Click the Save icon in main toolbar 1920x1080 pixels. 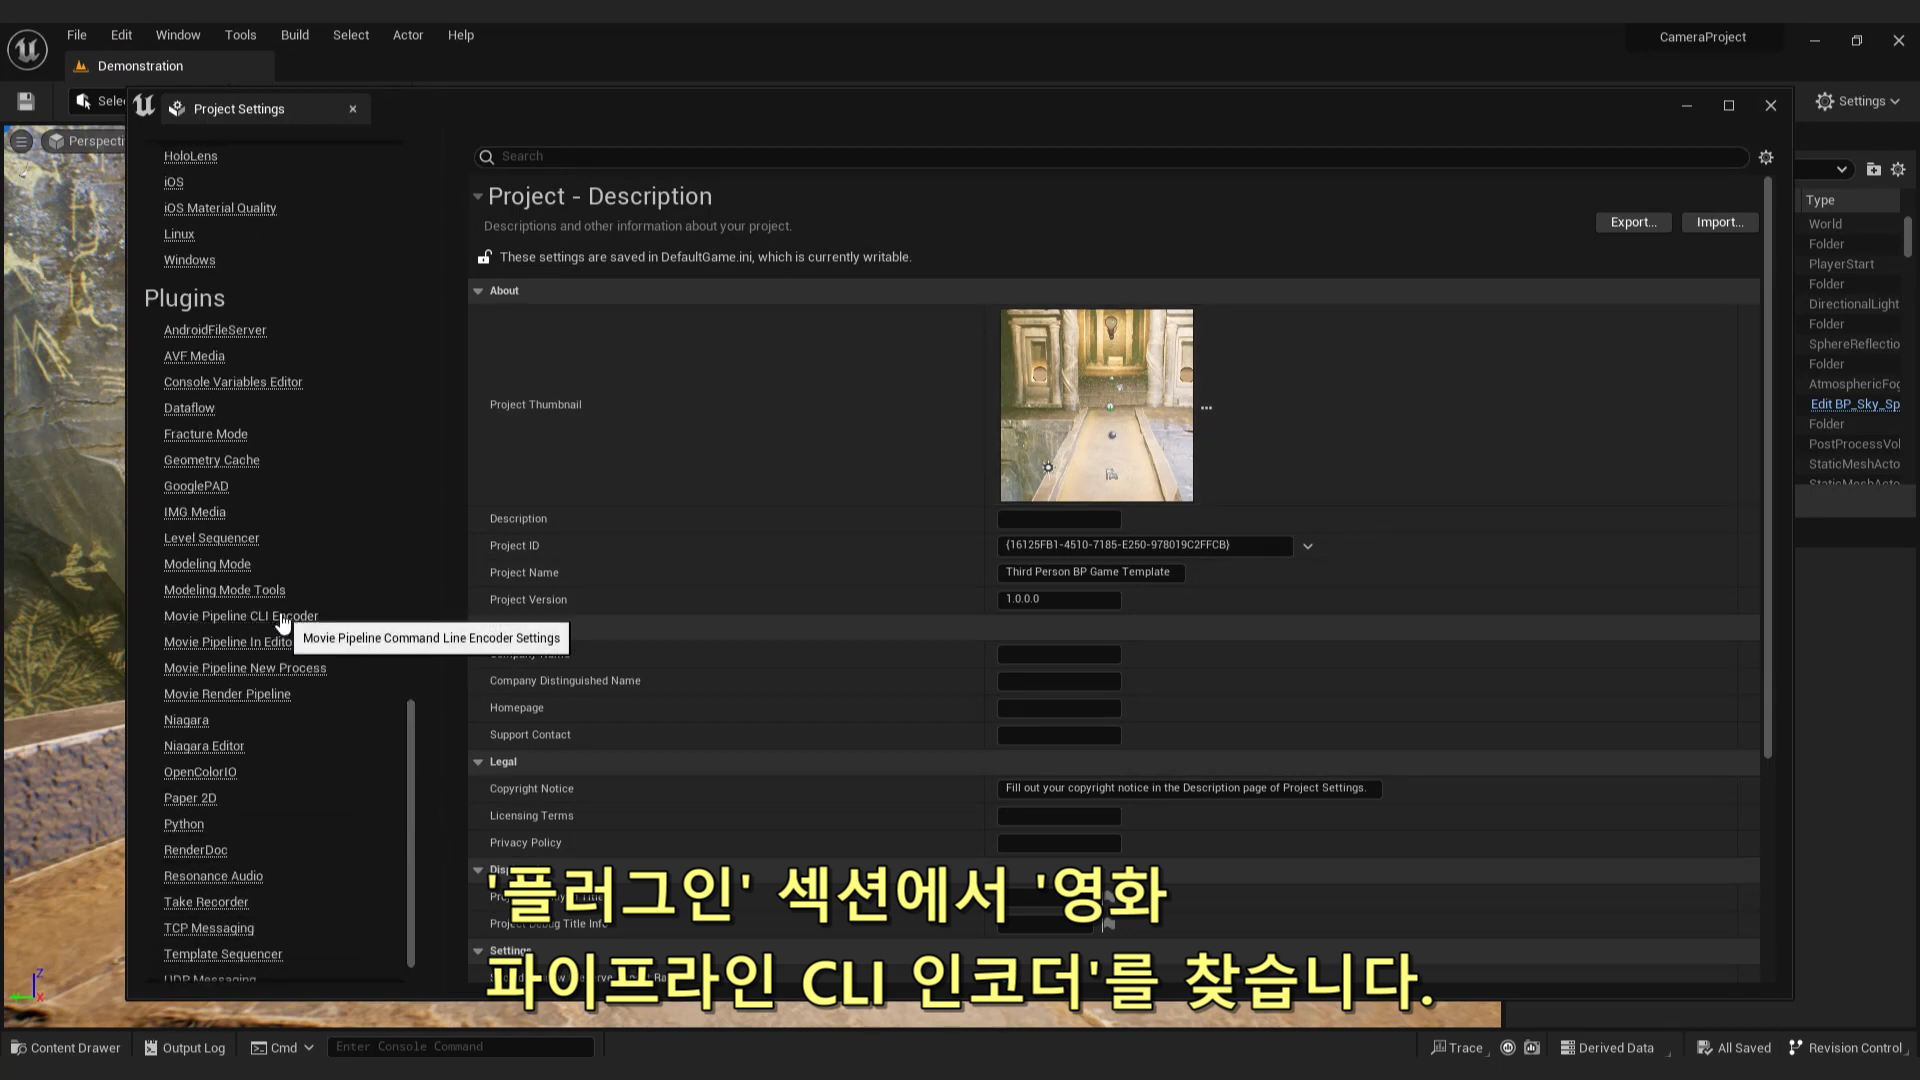(x=26, y=101)
